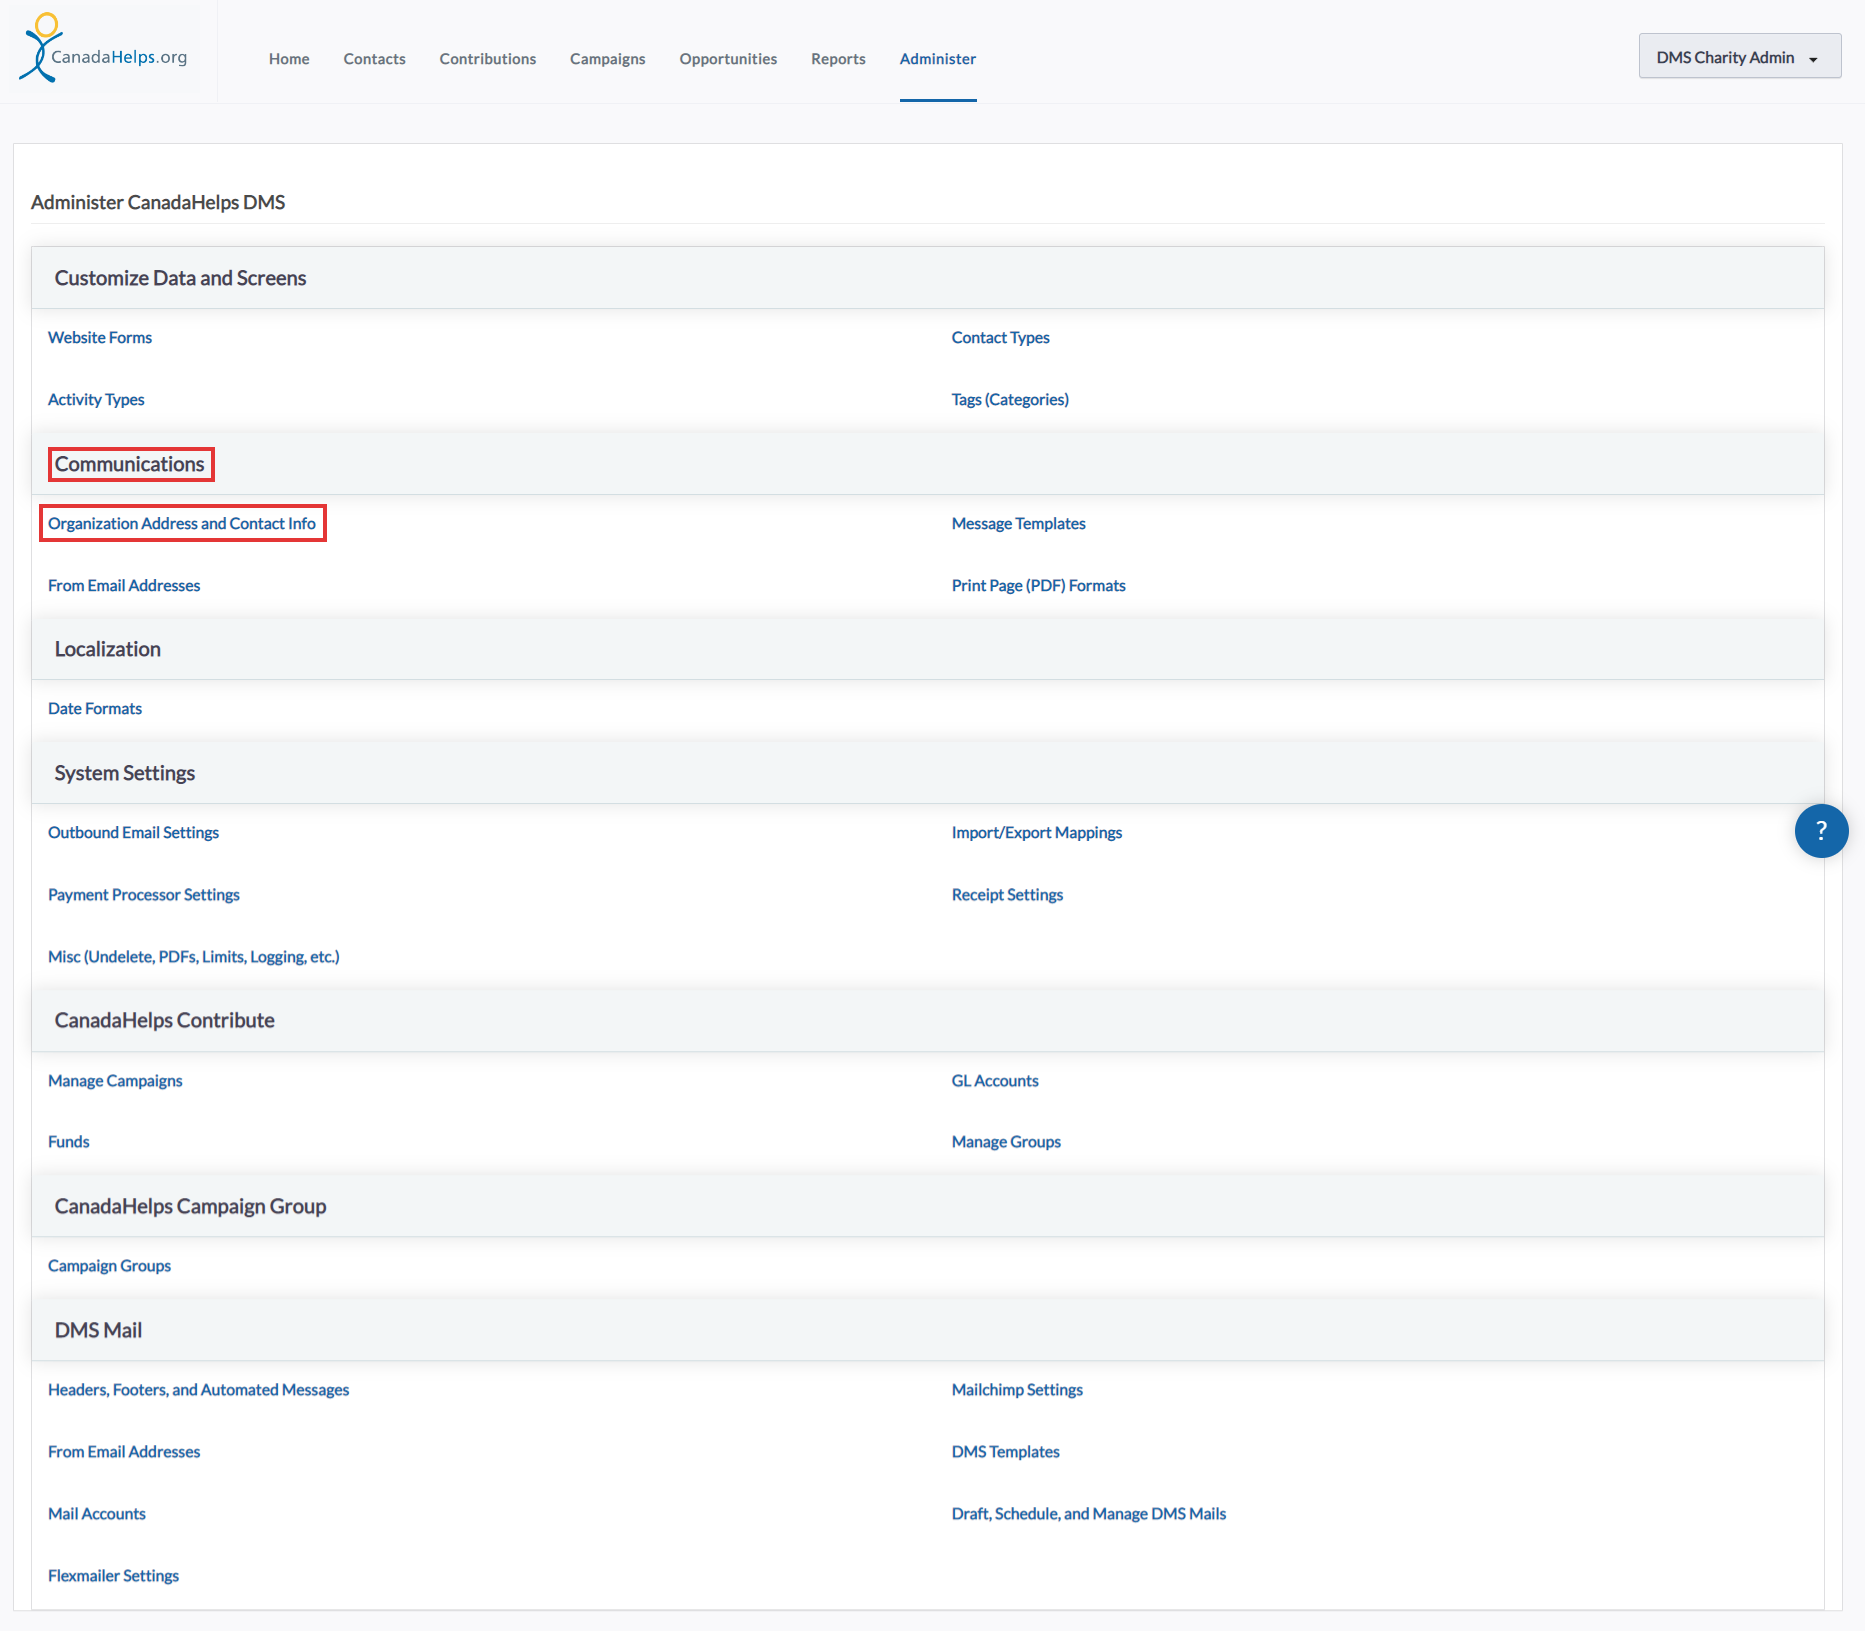Open the Campaign Groups link
Screen dimensions: 1865x1631
tap(109, 1266)
